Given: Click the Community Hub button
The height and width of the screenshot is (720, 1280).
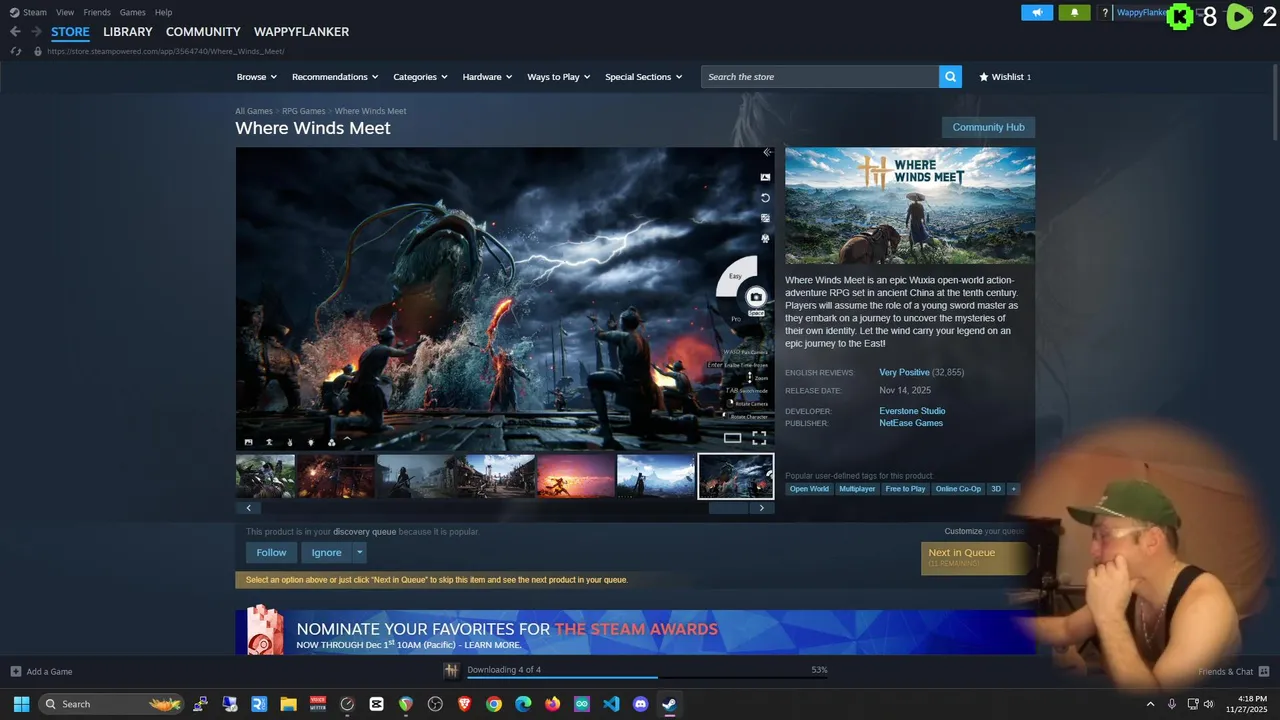Looking at the screenshot, I should click(988, 127).
